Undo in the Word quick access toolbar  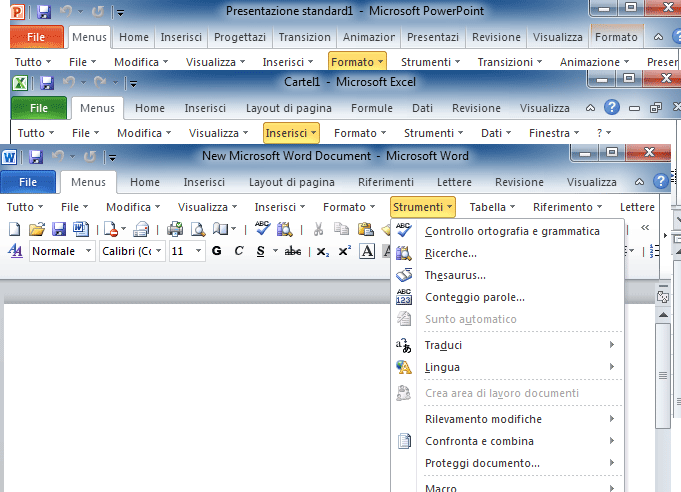58,156
